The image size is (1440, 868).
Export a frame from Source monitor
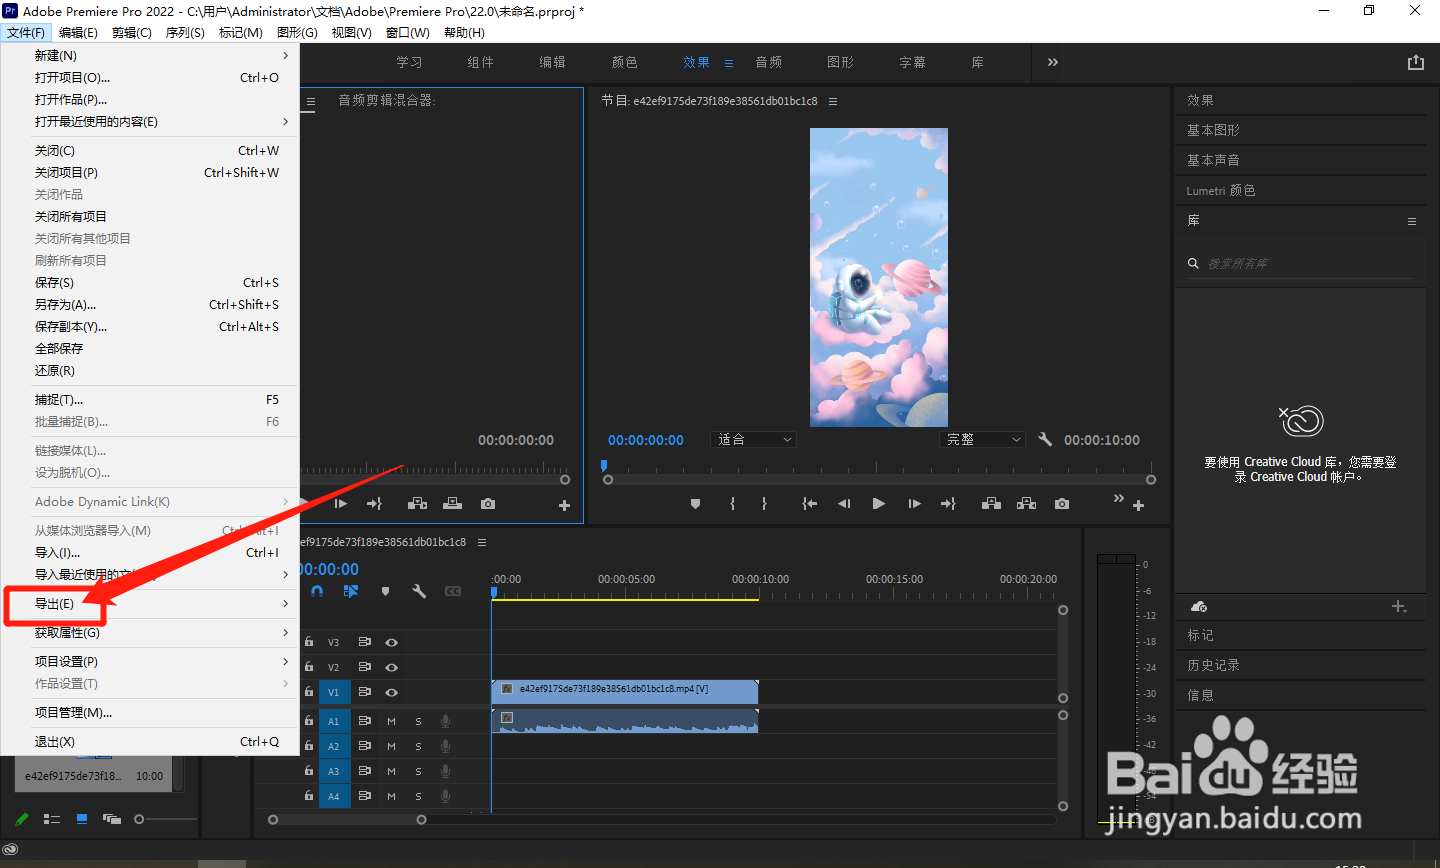(488, 504)
